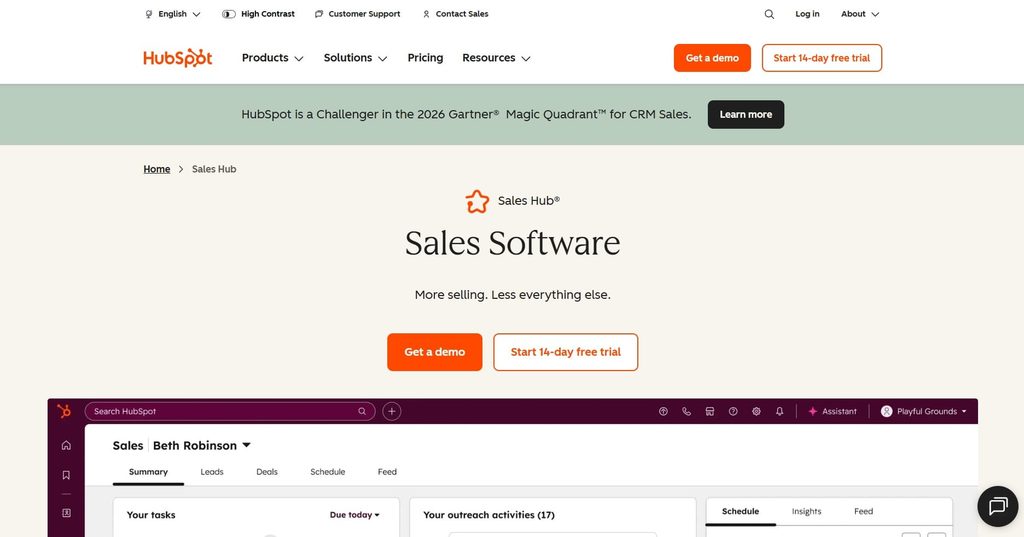Open the Pricing page
Screen dimensions: 1024x537
425,57
